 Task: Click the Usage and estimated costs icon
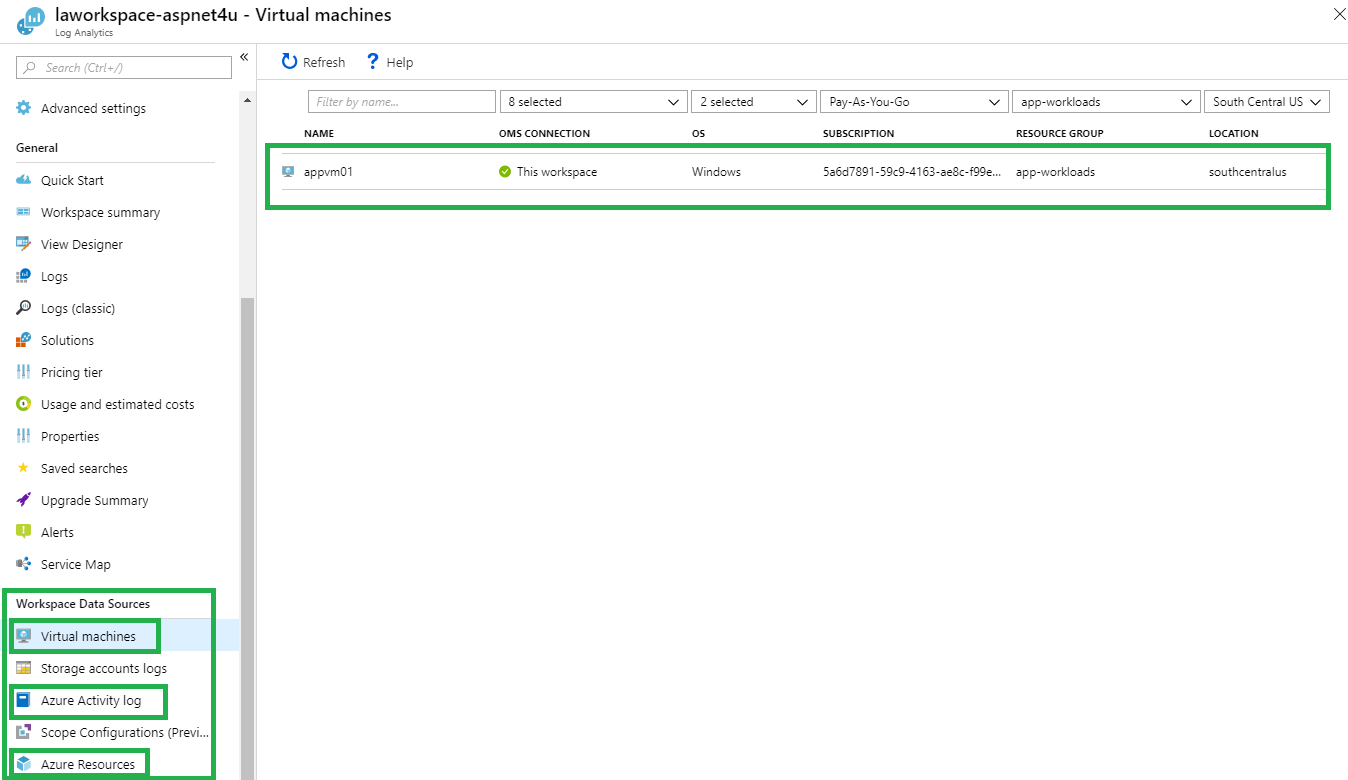click(24, 404)
